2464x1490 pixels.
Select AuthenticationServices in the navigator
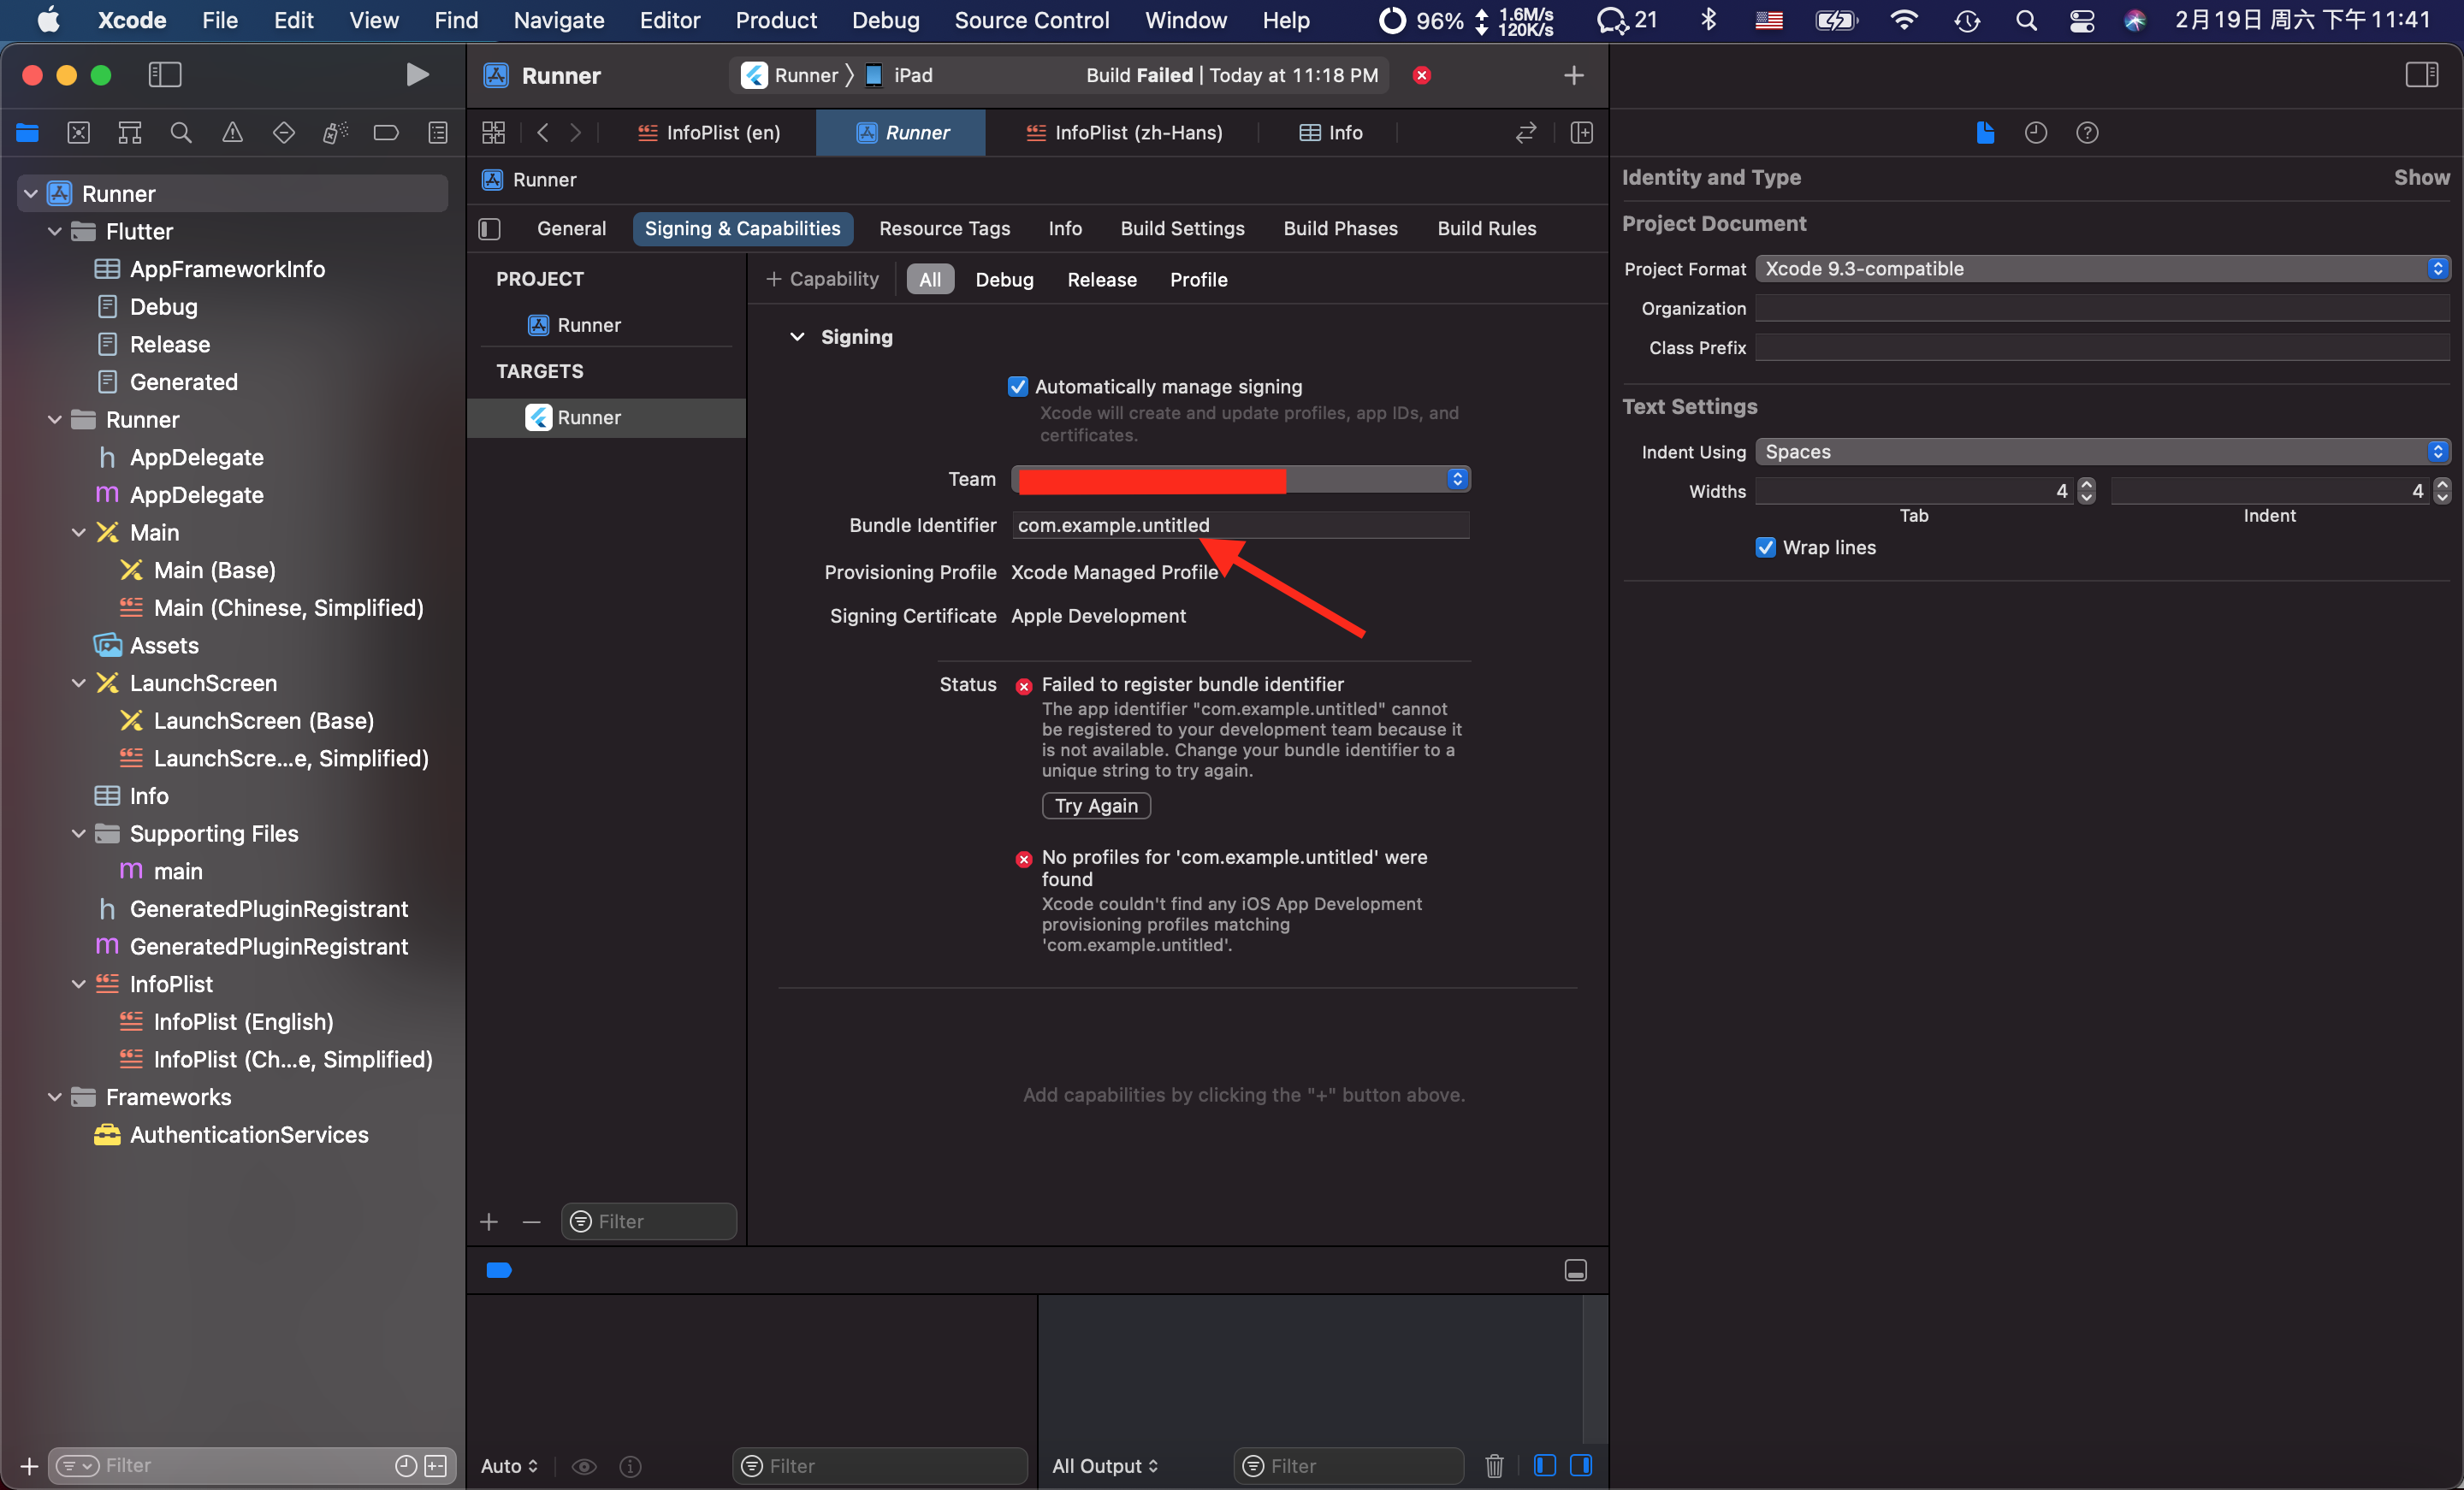(x=249, y=1135)
